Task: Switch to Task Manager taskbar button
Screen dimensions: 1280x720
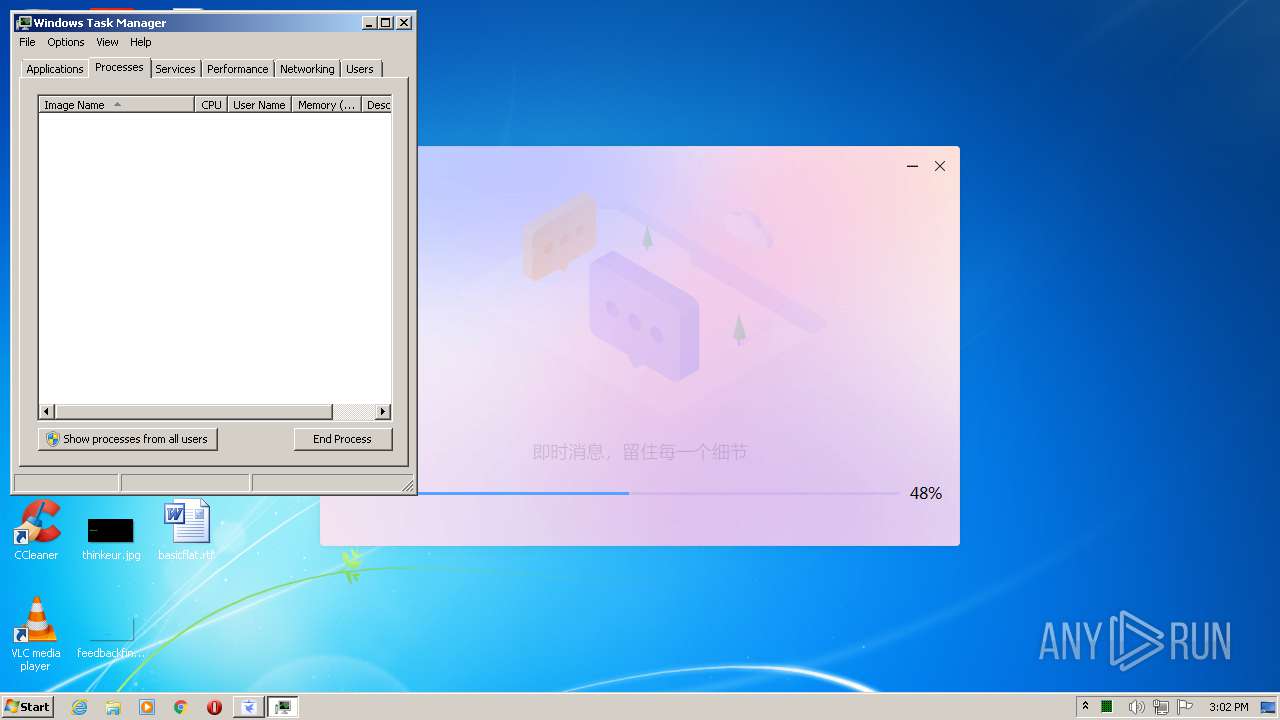Action: tap(283, 707)
